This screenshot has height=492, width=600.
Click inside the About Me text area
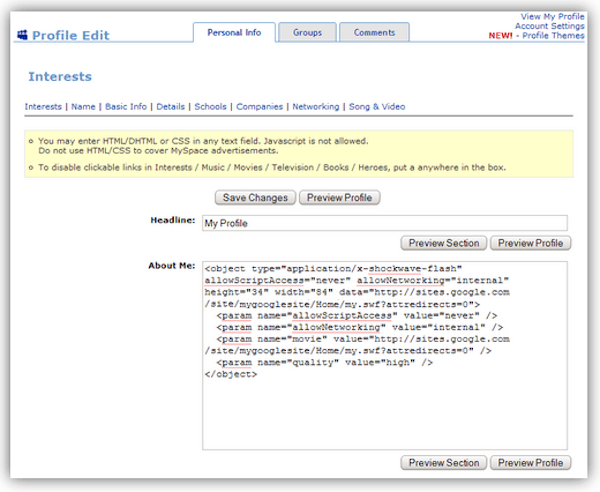click(x=385, y=355)
